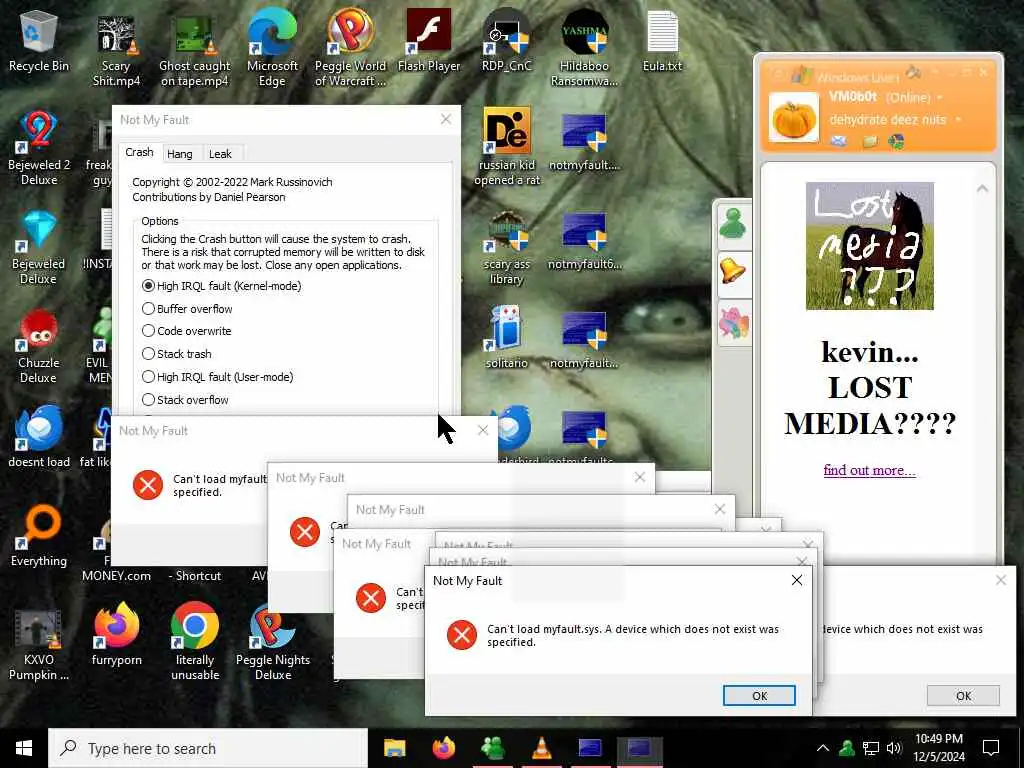Select the KXVO Pumpkin video file

pos(39,645)
